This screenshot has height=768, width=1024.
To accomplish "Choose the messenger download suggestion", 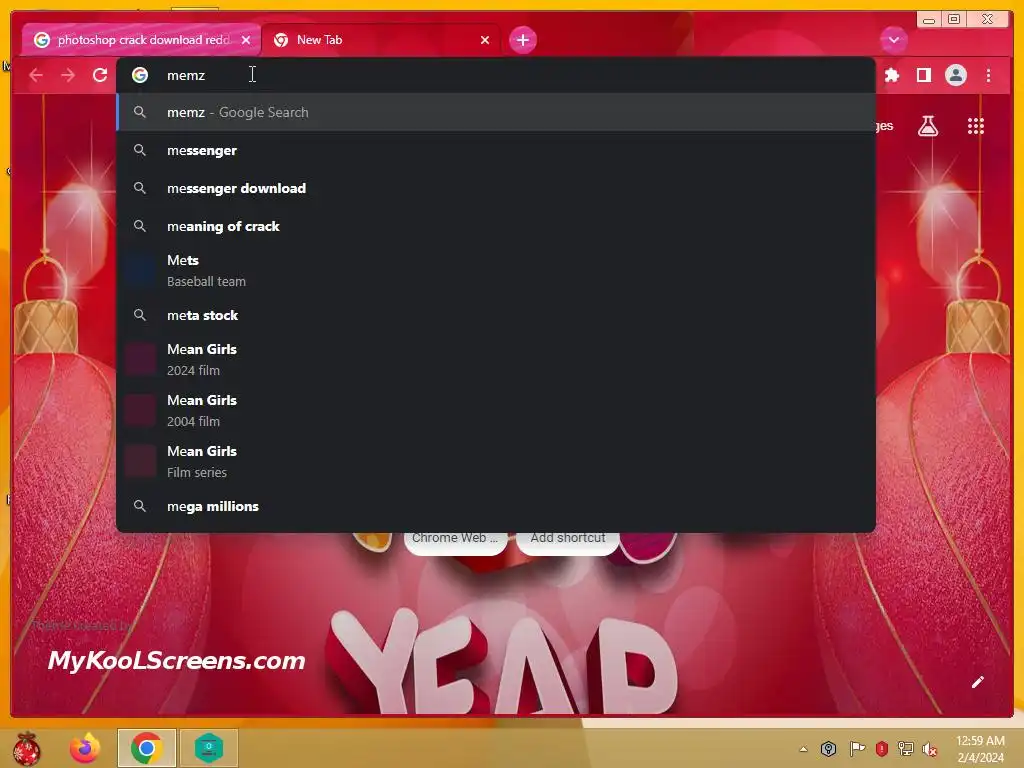I will tap(496, 188).
